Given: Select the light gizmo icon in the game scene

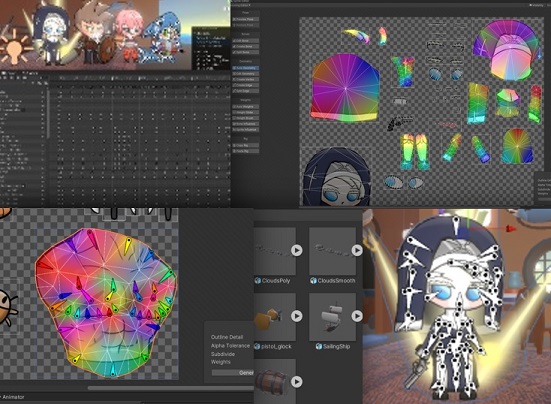Looking at the screenshot, I should (x=13, y=47).
